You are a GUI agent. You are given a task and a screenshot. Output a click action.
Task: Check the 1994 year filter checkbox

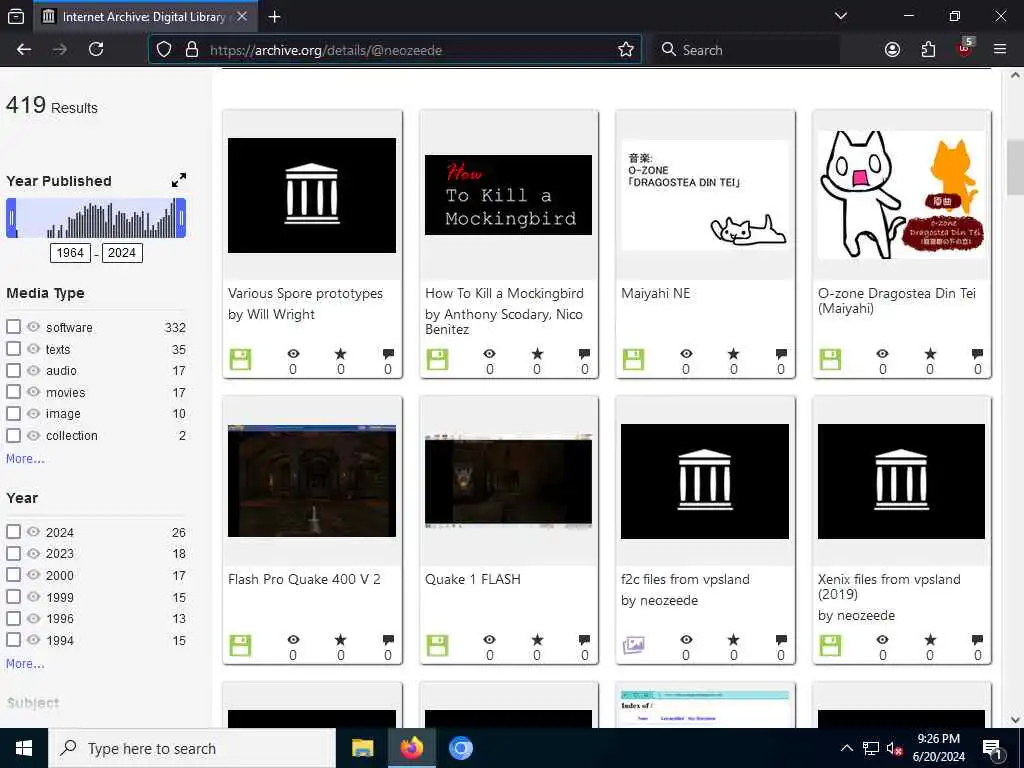tap(13, 639)
